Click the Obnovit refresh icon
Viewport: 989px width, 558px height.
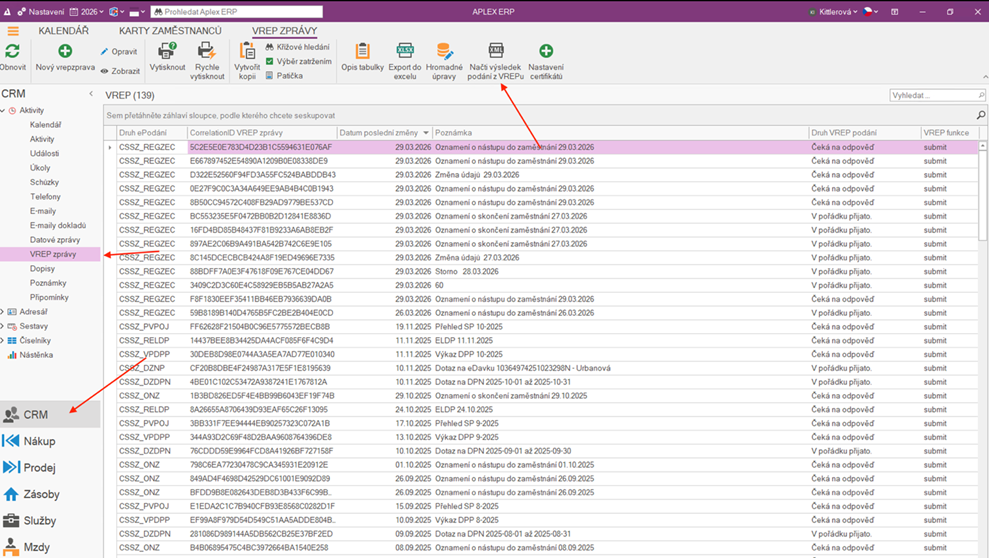(x=13, y=51)
